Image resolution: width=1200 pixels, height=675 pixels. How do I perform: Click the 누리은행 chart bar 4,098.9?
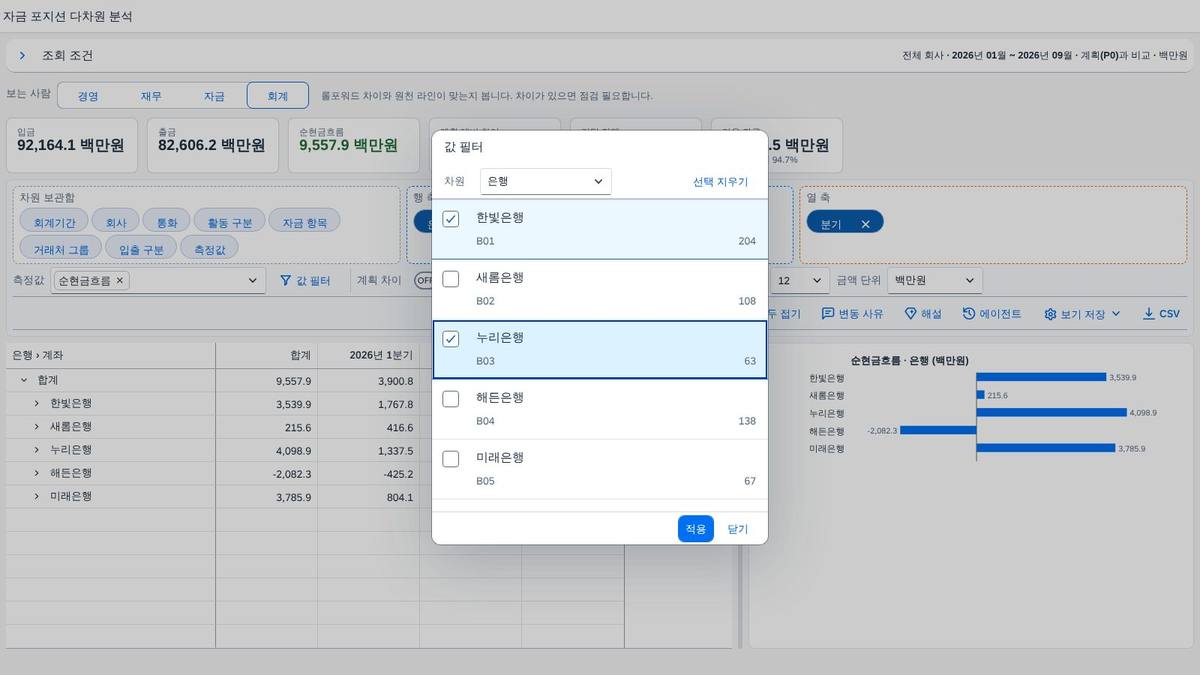coord(1051,413)
